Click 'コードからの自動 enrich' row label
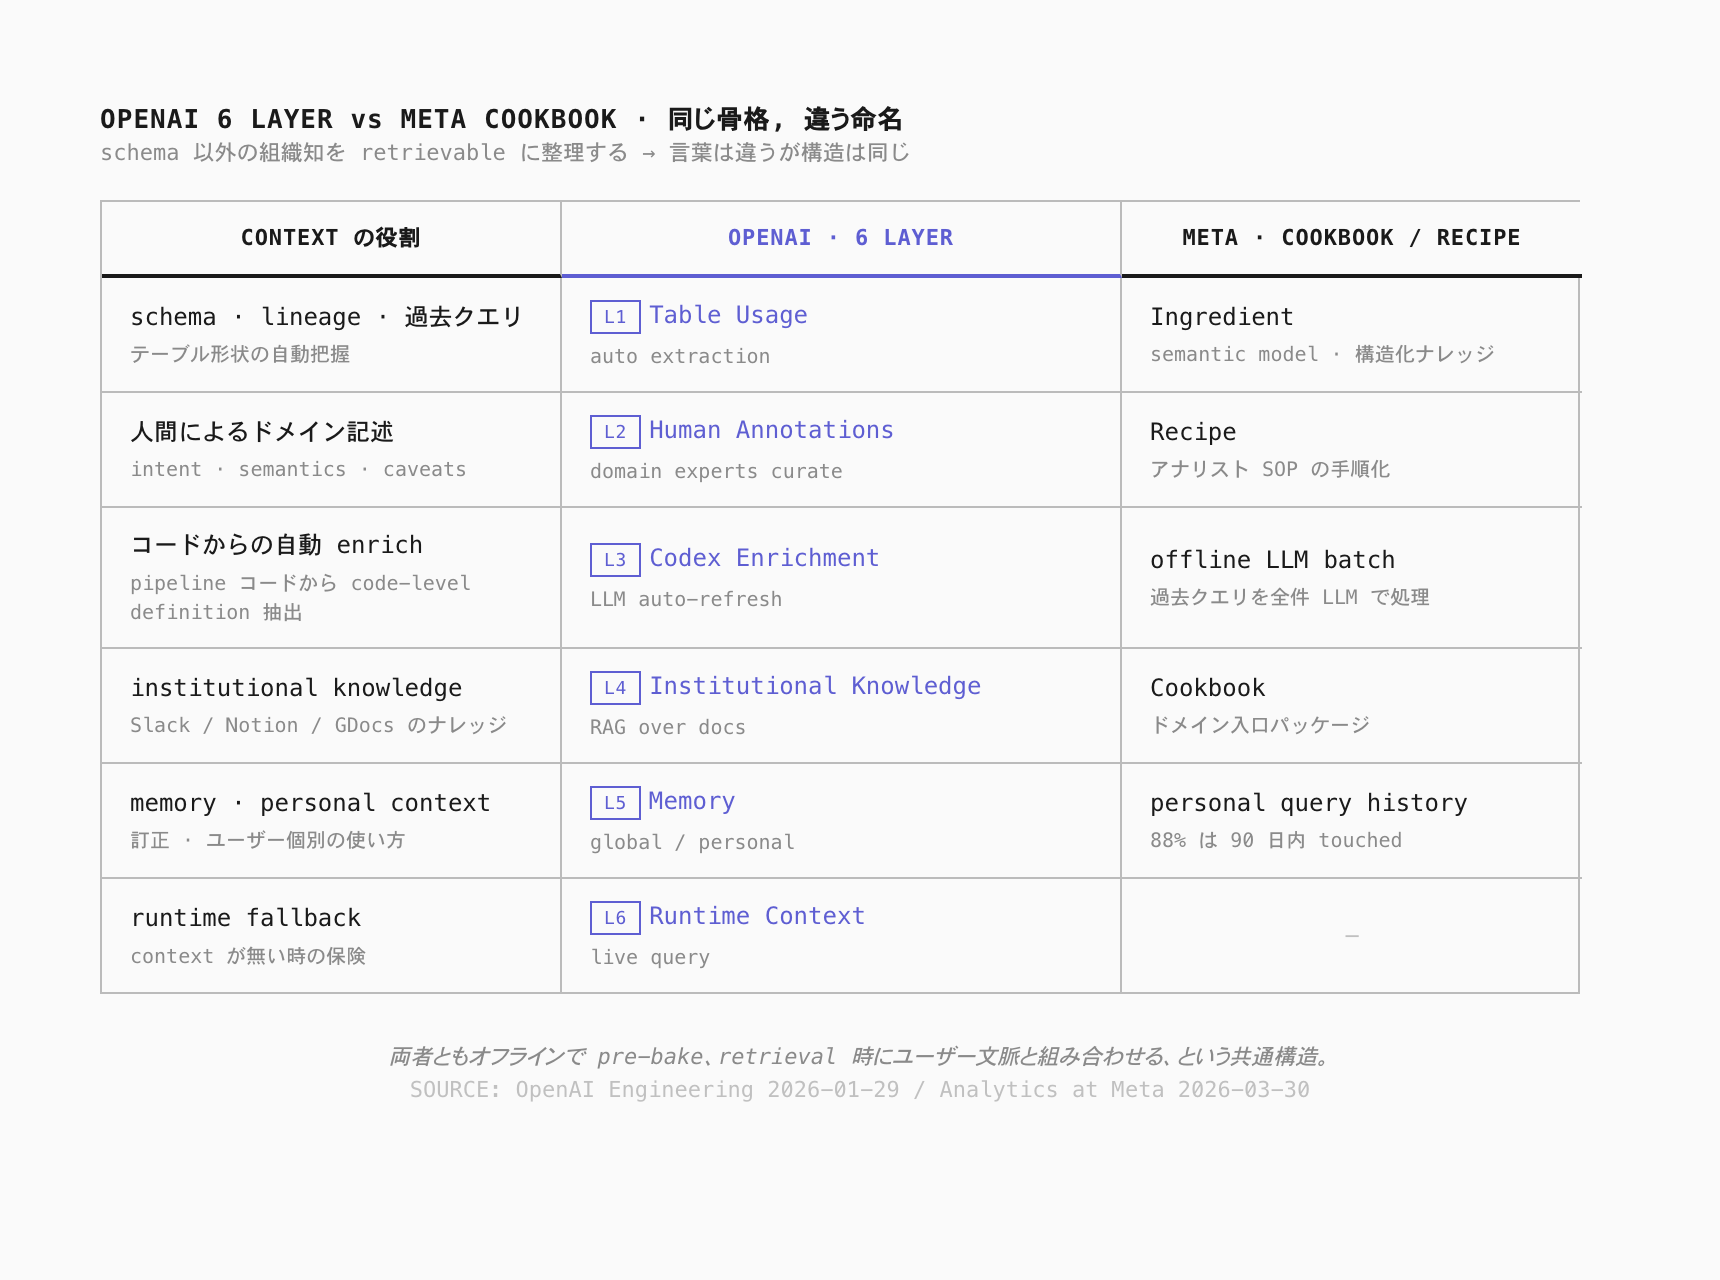The height and width of the screenshot is (1280, 1720). [x=276, y=545]
